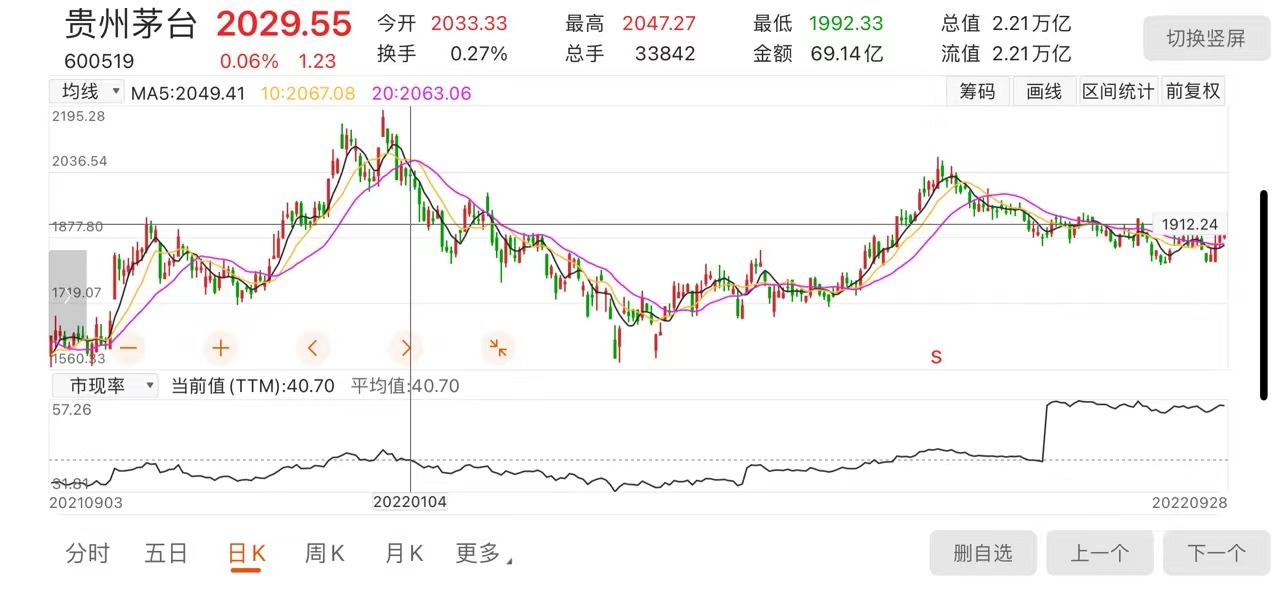
Task: Select the 周K weekly chart tab
Action: pos(324,553)
